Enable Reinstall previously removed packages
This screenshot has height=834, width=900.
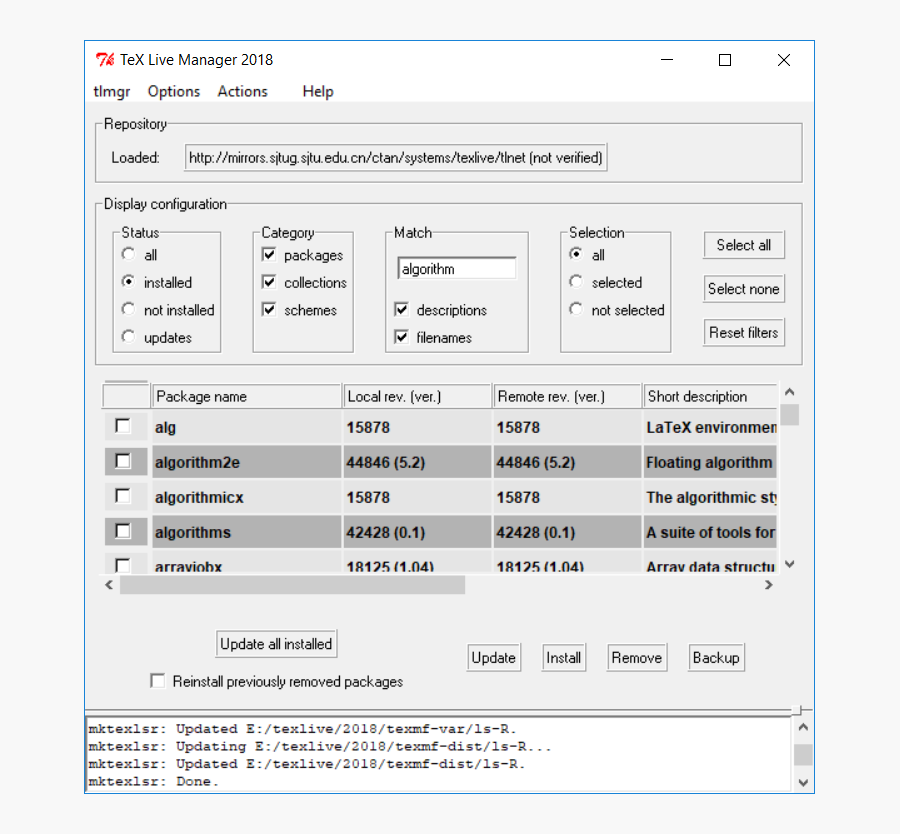pyautogui.click(x=157, y=681)
